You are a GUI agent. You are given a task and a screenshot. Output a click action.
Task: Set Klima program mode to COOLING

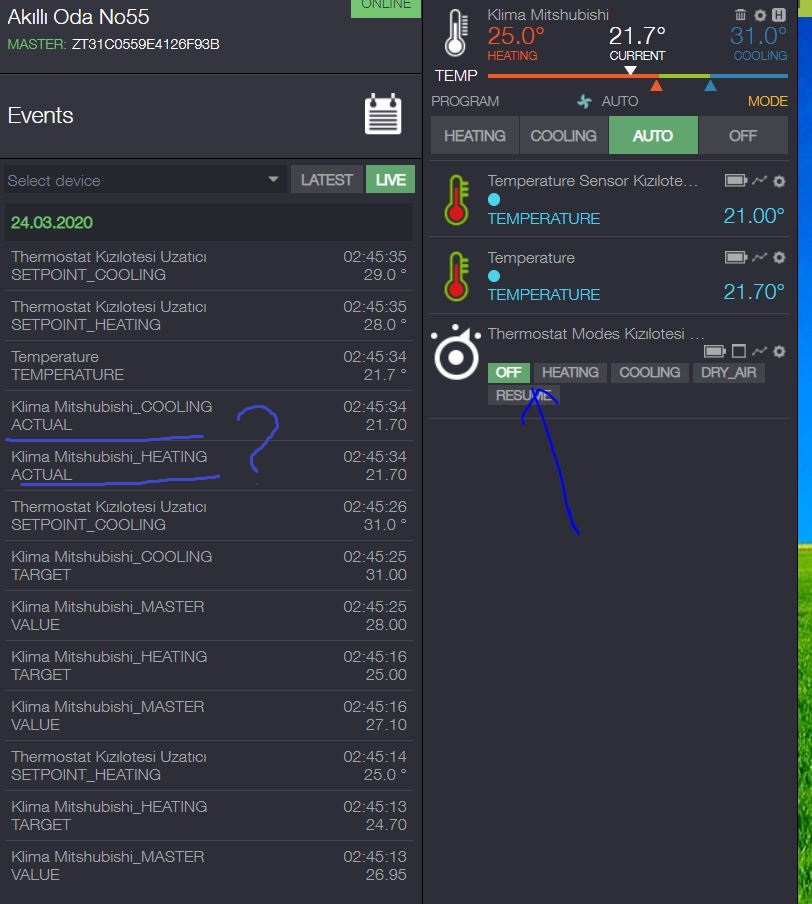(563, 135)
